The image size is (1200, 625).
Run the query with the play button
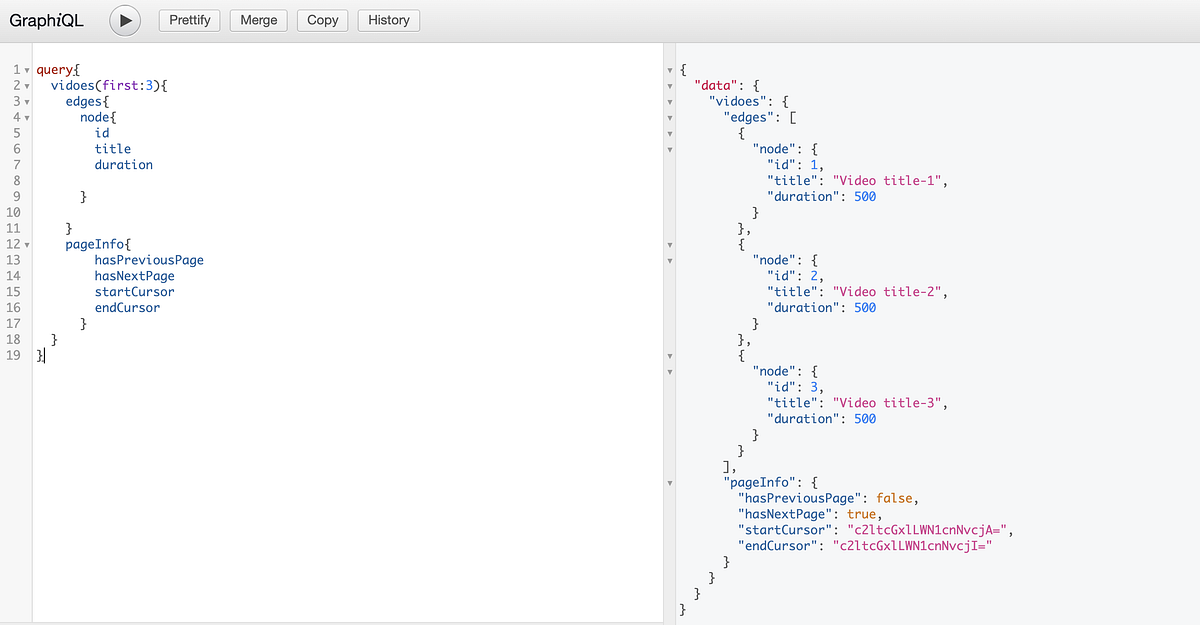click(125, 20)
